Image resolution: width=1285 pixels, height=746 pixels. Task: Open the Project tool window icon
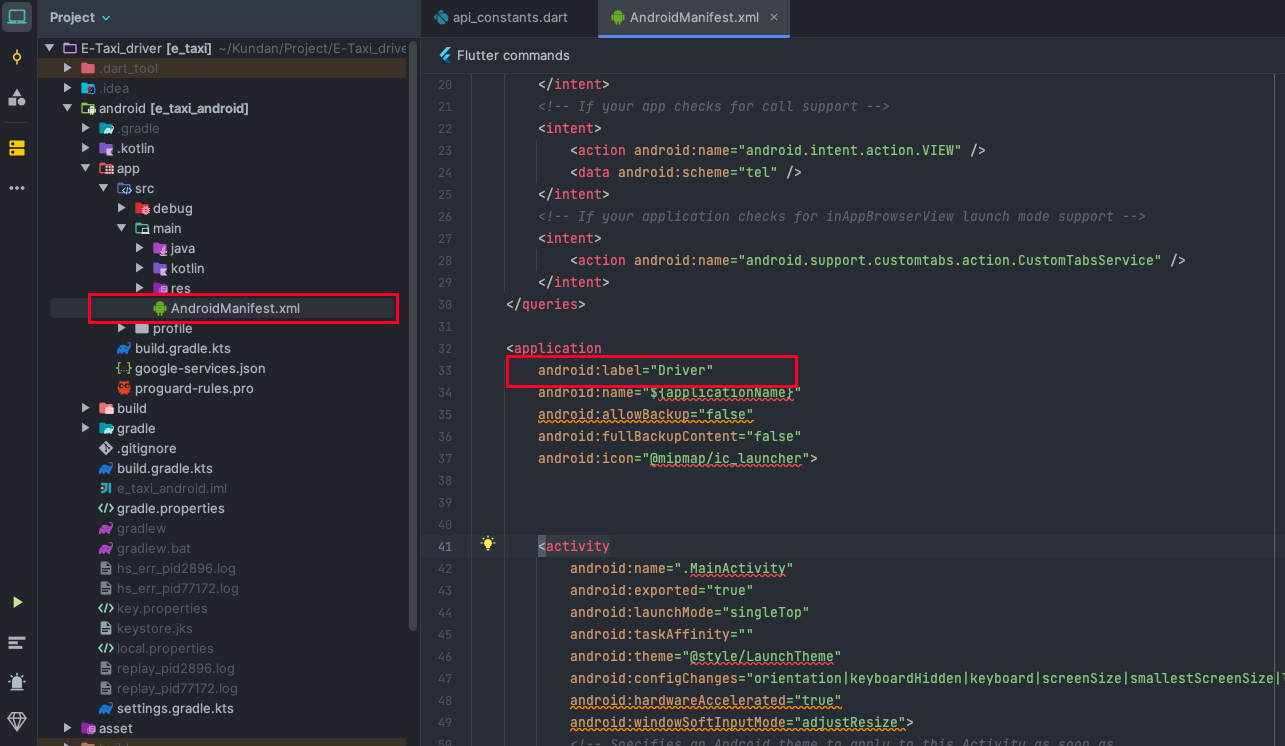point(17,17)
